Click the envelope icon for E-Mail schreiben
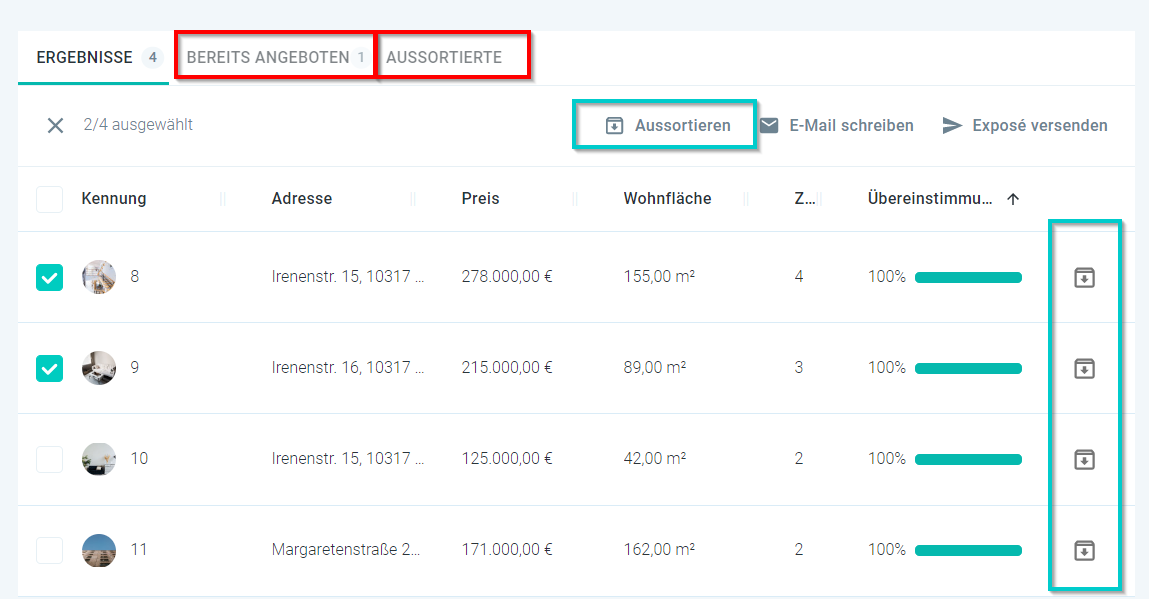The image size is (1149, 599). coord(769,126)
